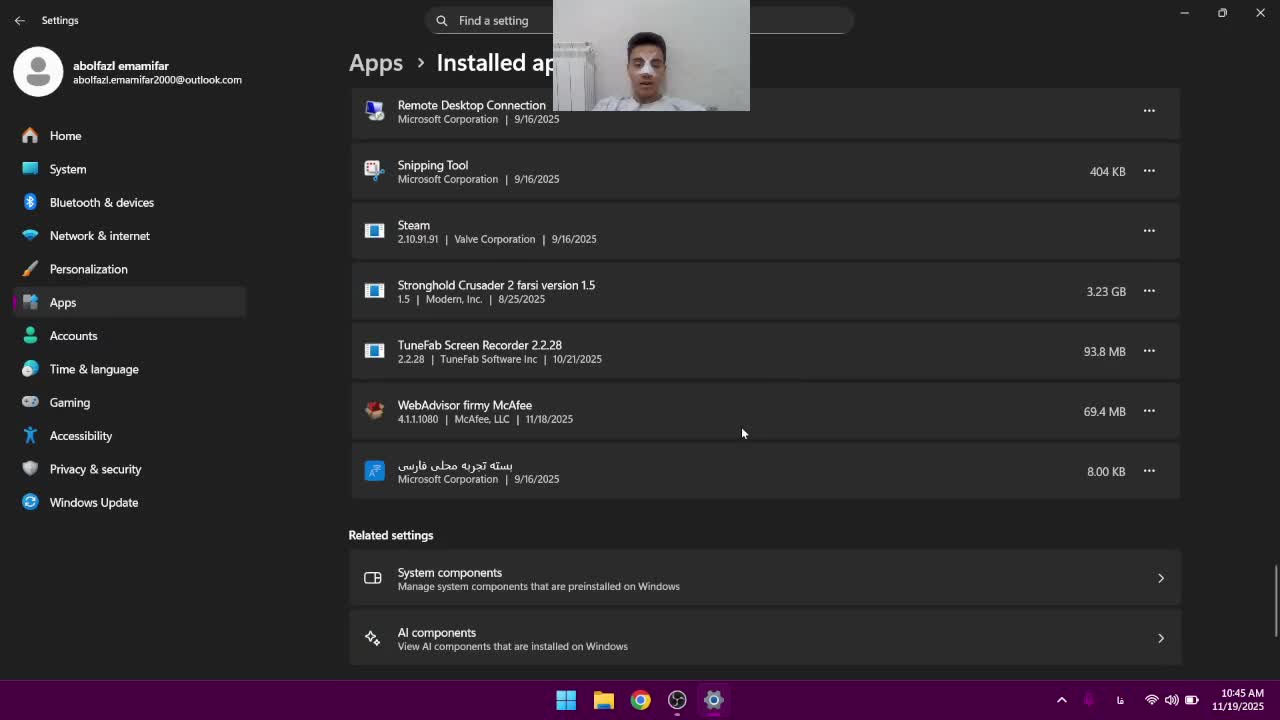
Task: Expand System components chevron arrow
Action: (x=1161, y=578)
